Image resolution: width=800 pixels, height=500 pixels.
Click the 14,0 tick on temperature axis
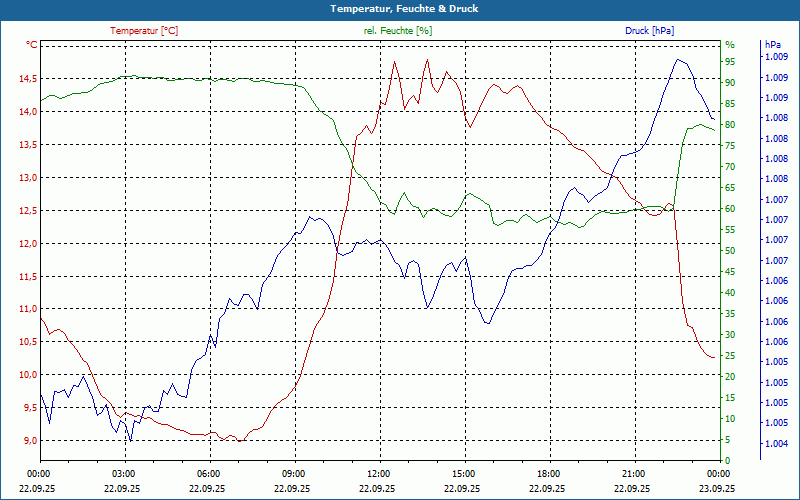pos(28,112)
